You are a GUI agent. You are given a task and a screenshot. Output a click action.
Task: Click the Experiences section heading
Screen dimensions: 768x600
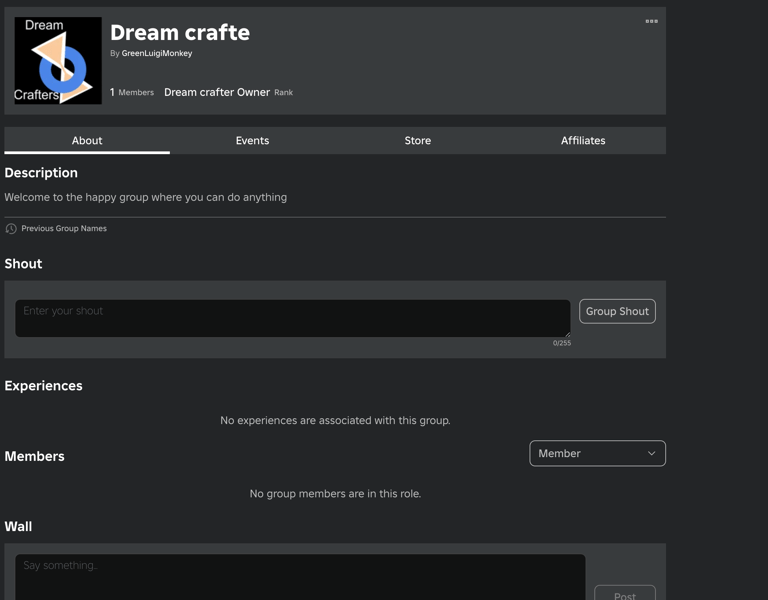43,386
